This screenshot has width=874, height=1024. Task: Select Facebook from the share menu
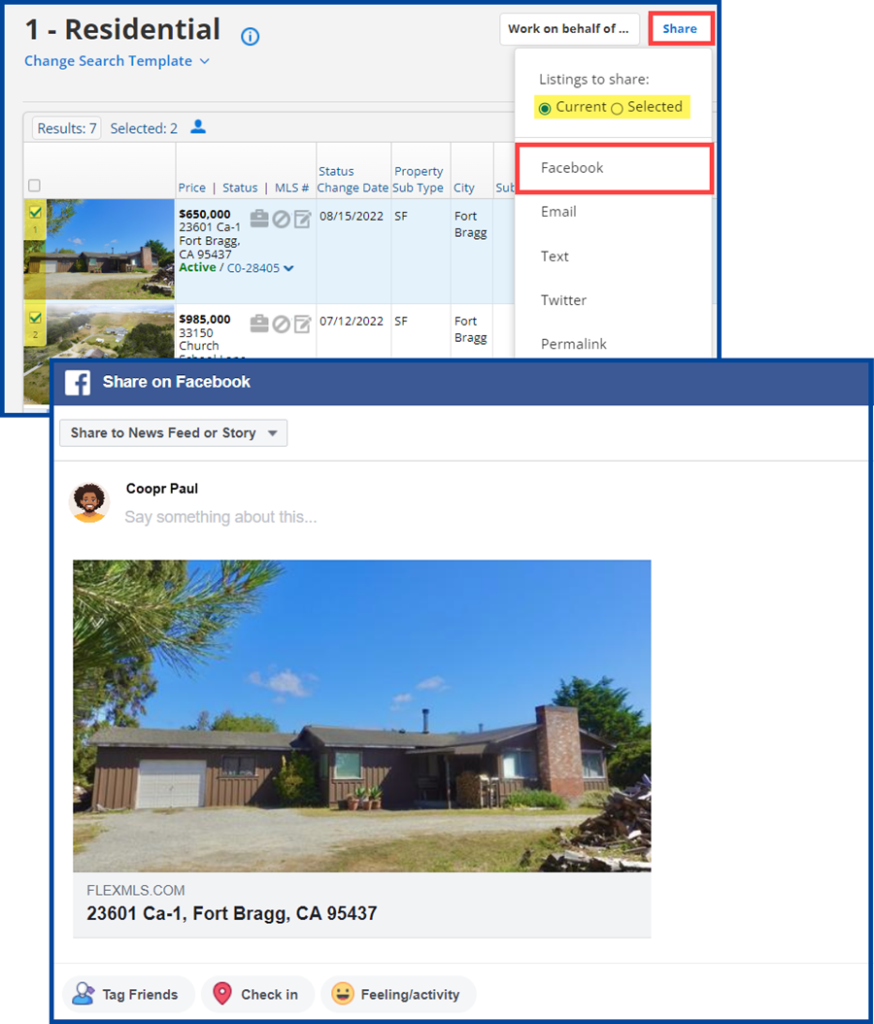pyautogui.click(x=571, y=168)
